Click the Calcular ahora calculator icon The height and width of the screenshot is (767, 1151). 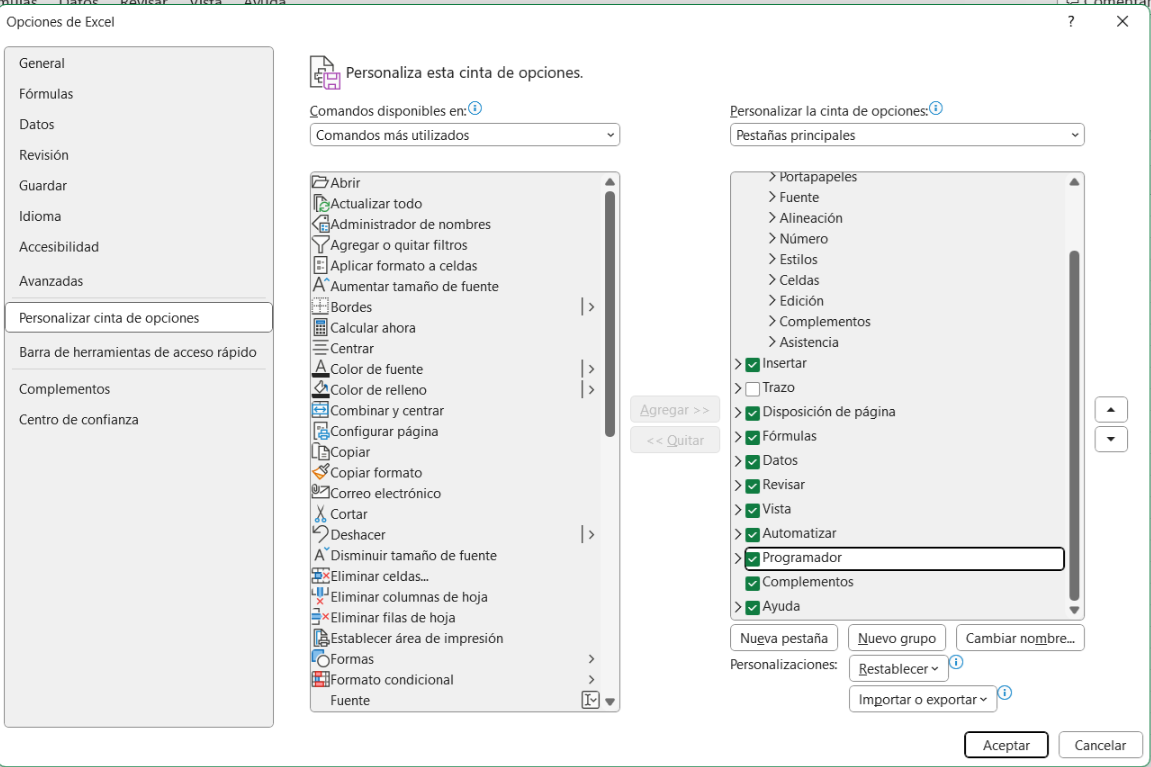tap(320, 327)
